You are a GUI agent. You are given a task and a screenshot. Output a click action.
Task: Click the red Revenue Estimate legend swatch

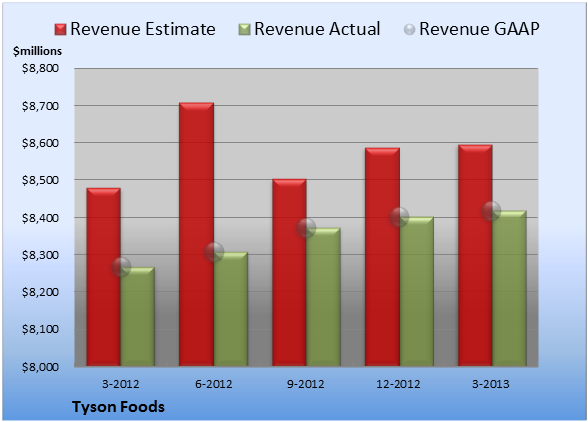(x=60, y=29)
